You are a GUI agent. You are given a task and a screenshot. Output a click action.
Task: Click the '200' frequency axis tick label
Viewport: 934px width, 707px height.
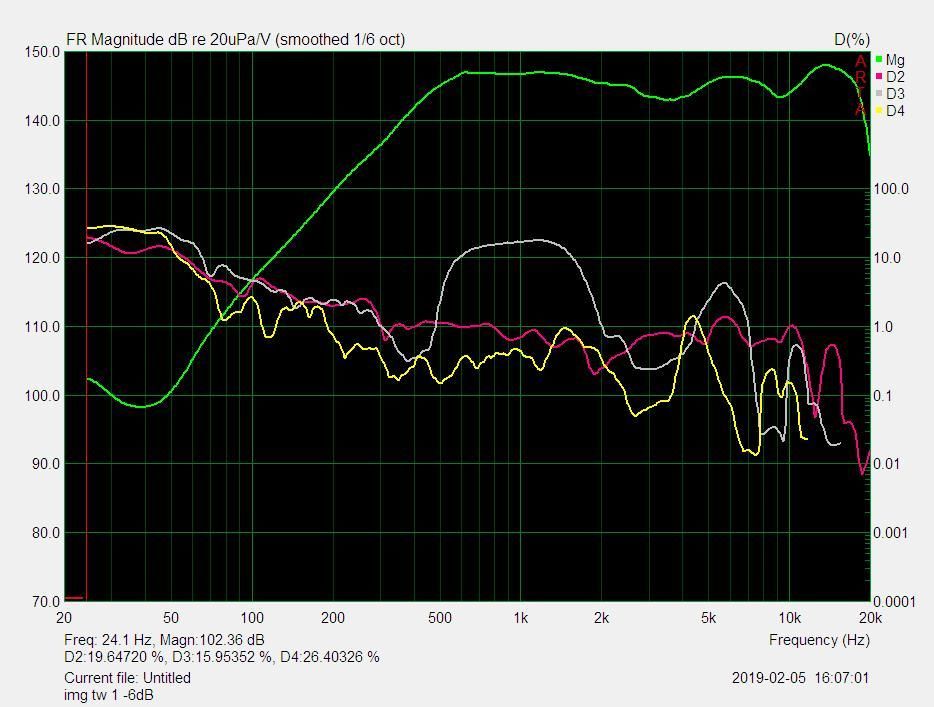coord(333,618)
